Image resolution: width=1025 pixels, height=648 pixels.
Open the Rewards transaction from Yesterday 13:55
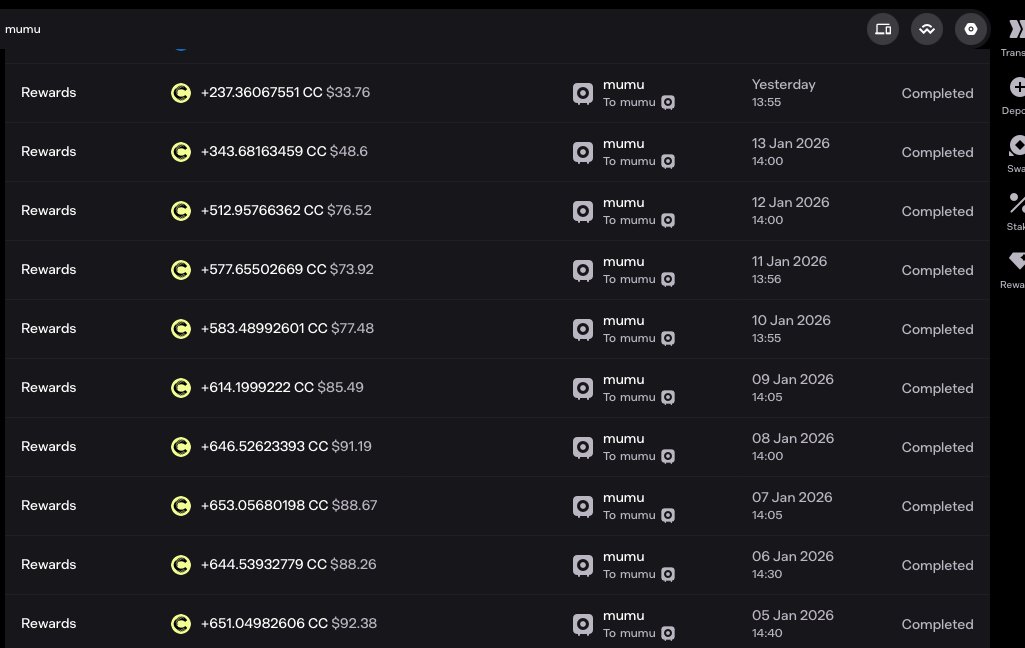coord(48,93)
